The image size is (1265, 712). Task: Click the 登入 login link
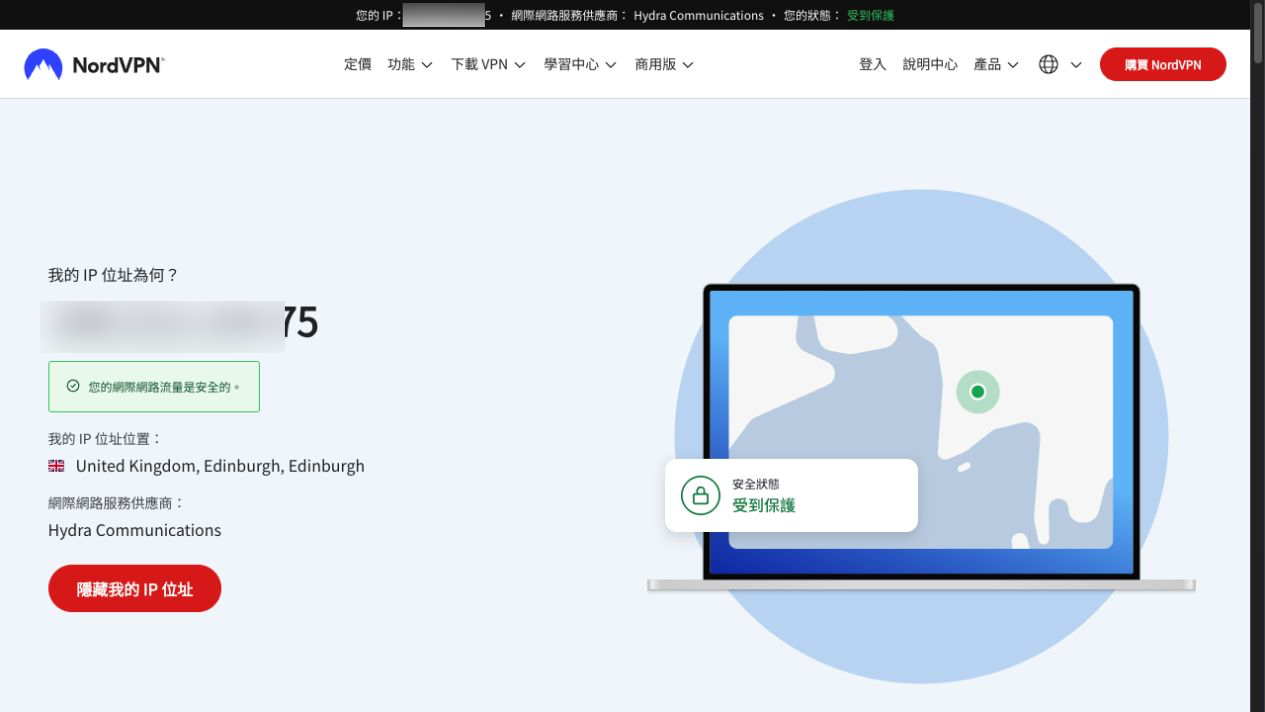[x=872, y=64]
